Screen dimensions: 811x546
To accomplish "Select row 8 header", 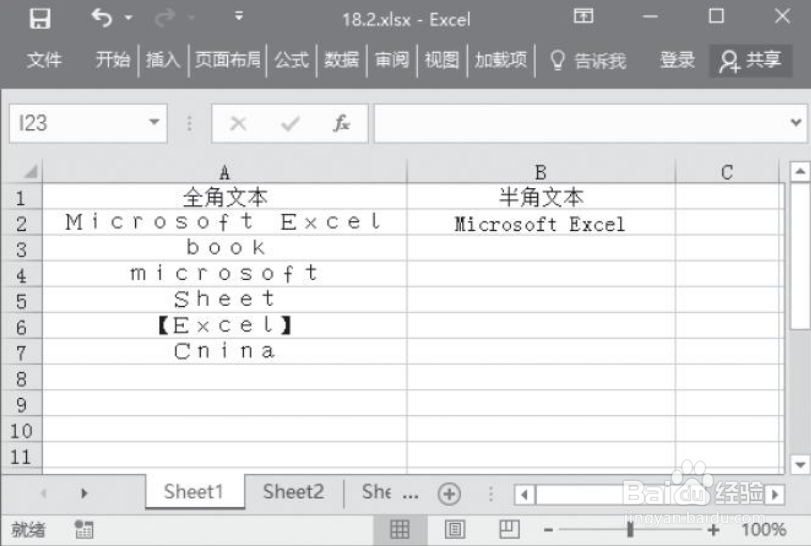I will [x=21, y=378].
